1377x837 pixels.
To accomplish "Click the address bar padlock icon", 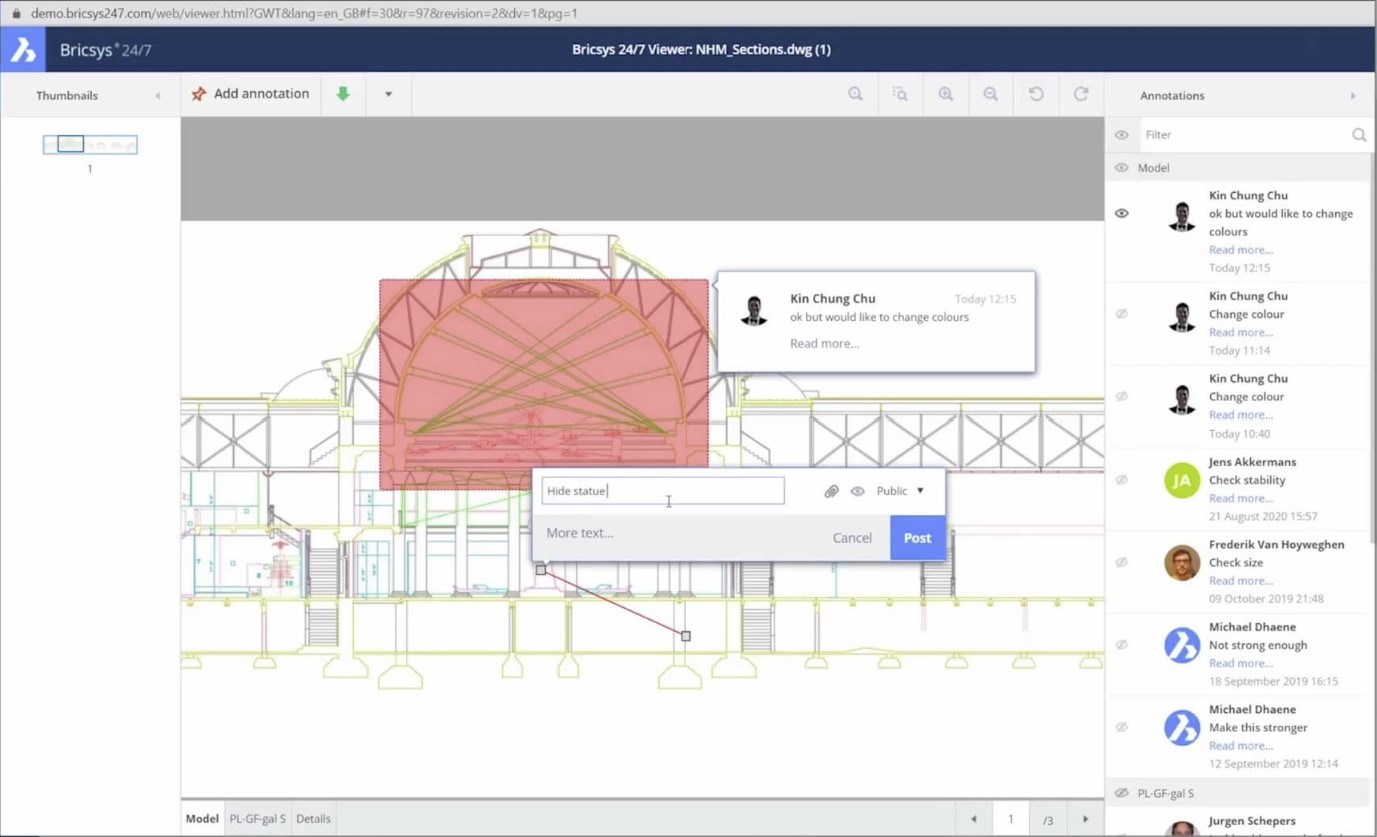I will pos(15,13).
